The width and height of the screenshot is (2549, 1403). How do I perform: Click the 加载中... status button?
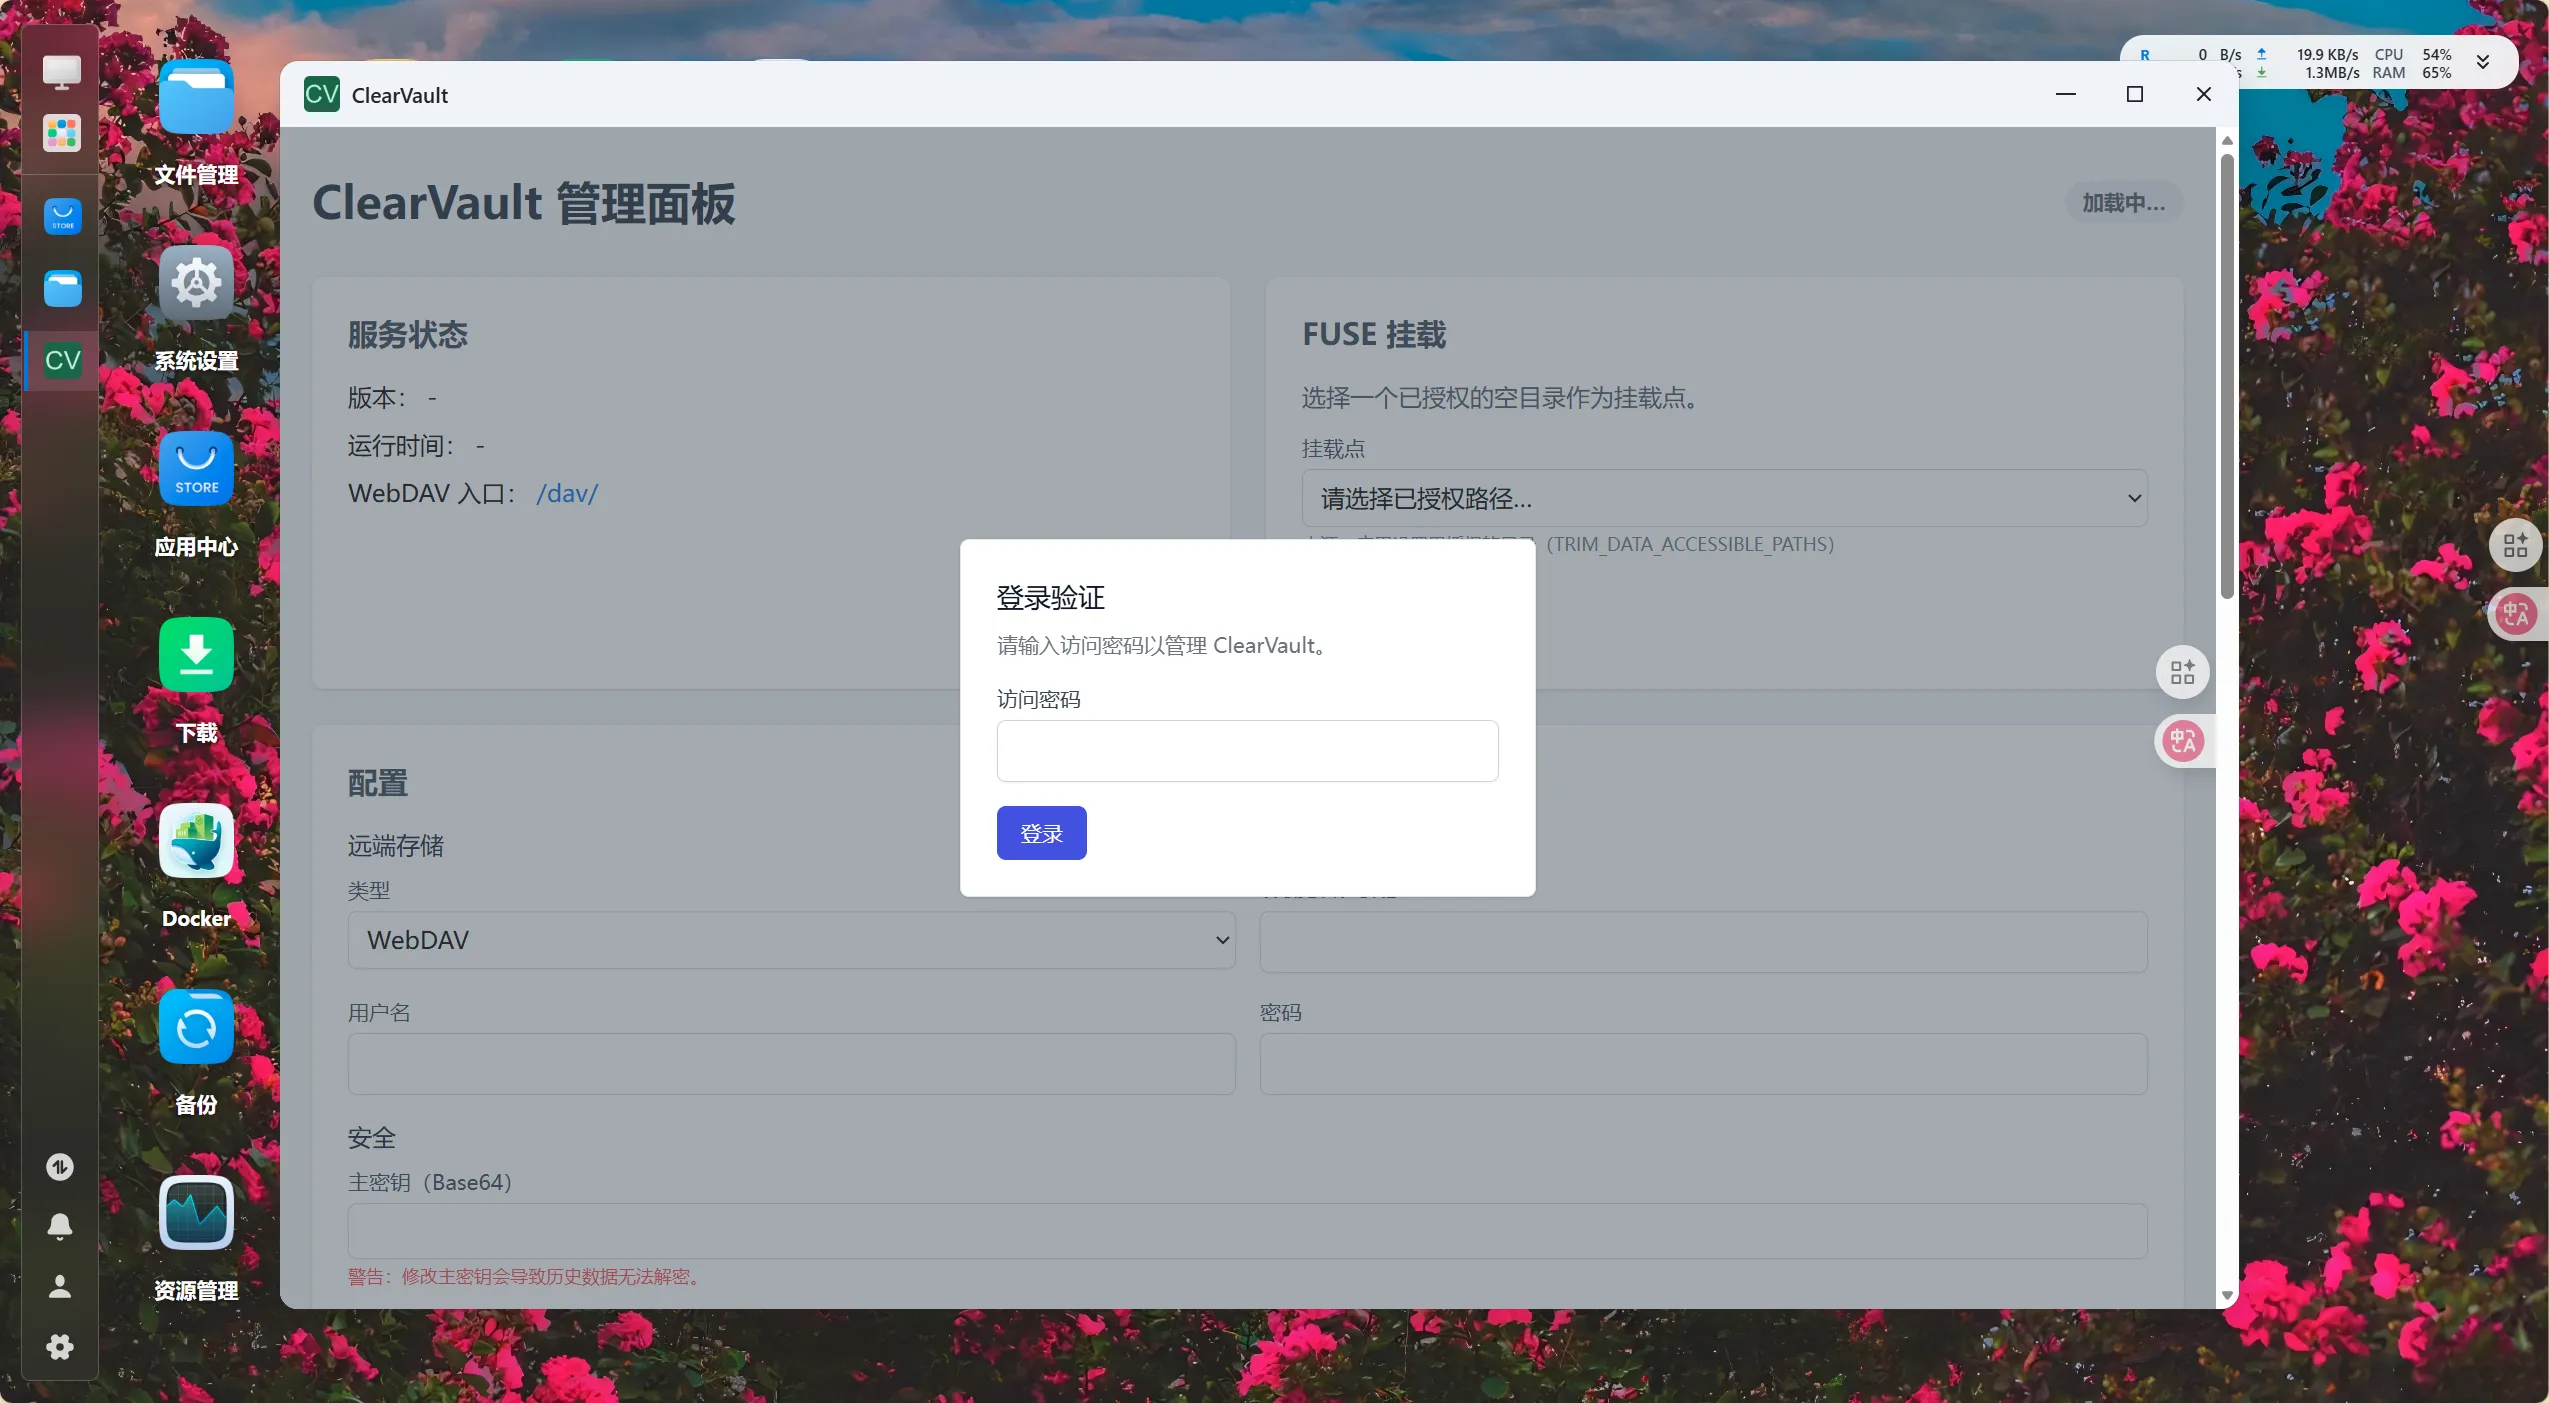(x=2123, y=203)
